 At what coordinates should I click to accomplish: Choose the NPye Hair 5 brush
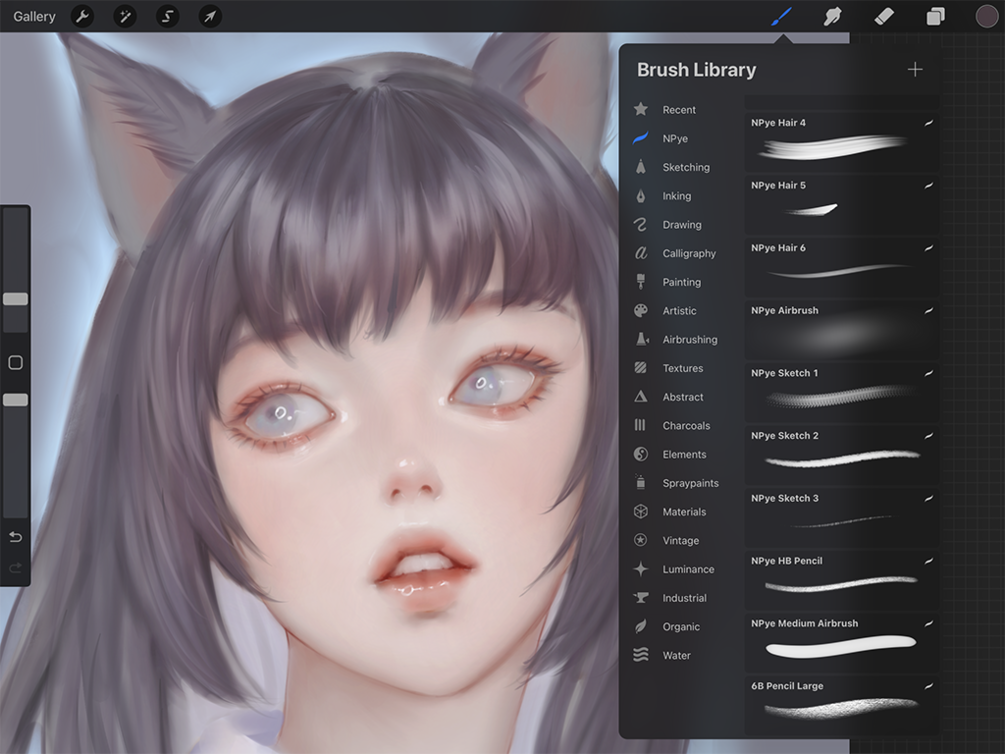(842, 205)
